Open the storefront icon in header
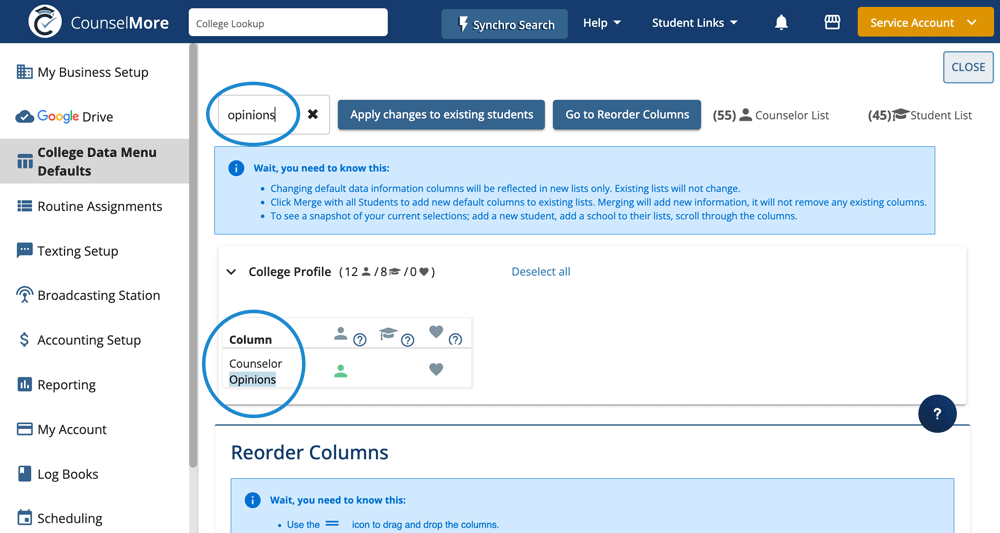This screenshot has width=1000, height=533. tap(832, 23)
